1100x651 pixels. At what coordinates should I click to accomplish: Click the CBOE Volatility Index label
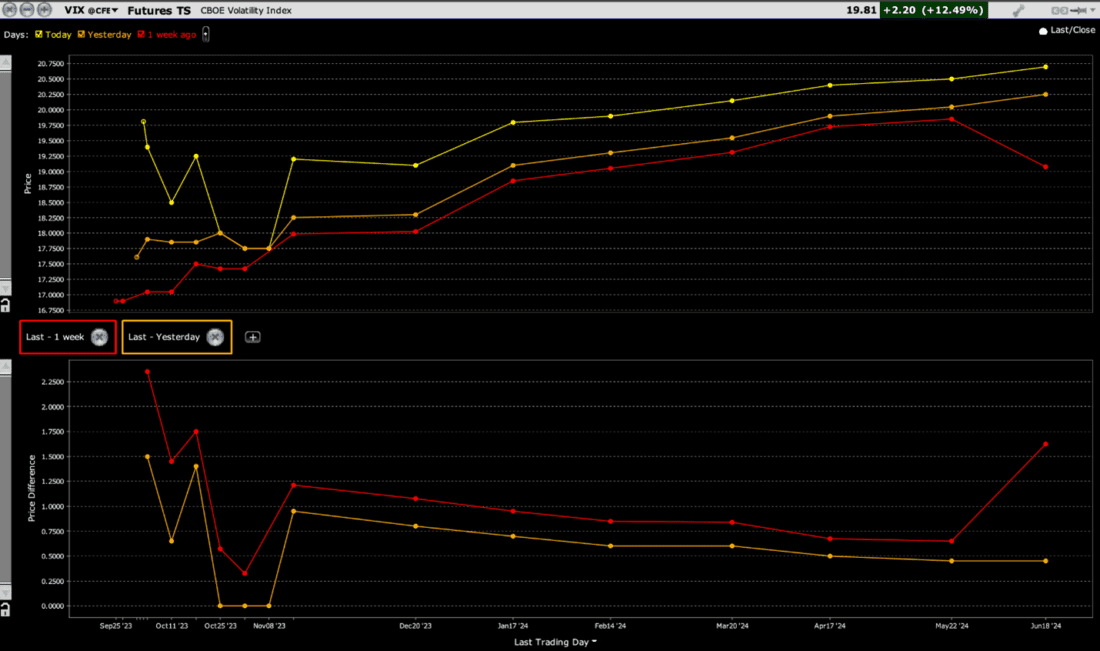coord(246,11)
